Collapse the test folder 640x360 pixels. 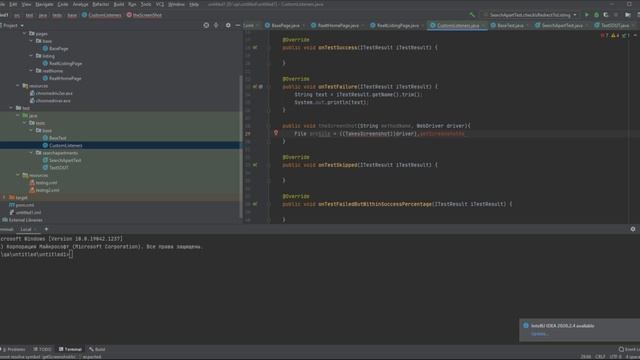[x=11, y=108]
